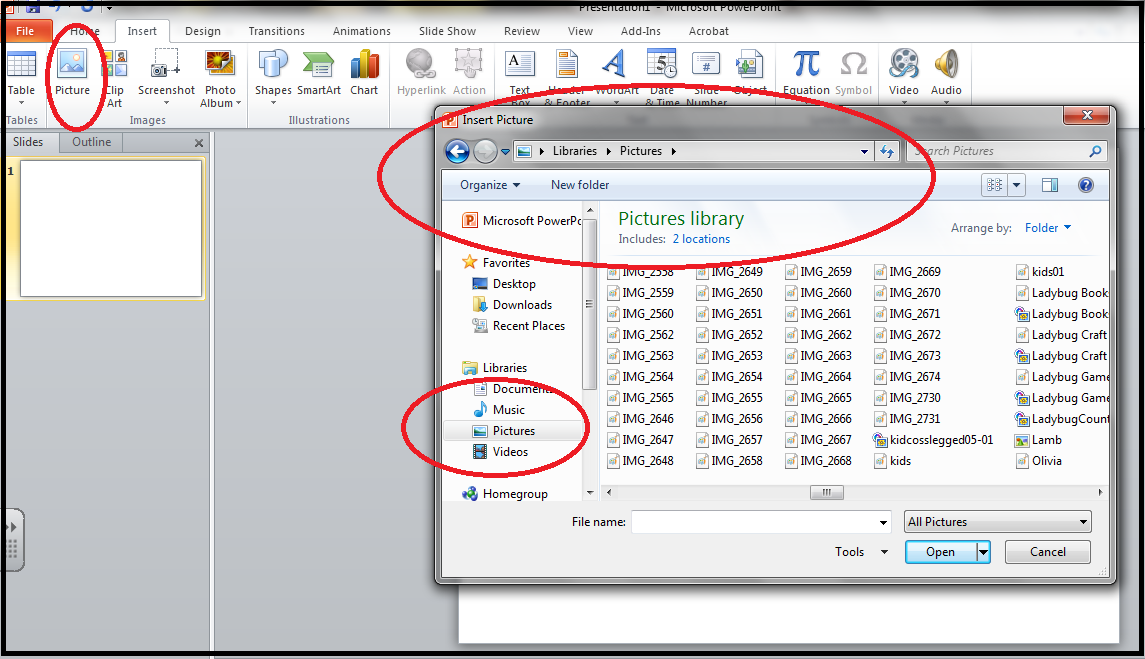Switch to the Transitions tab
This screenshot has height=659, width=1145.
pyautogui.click(x=276, y=31)
